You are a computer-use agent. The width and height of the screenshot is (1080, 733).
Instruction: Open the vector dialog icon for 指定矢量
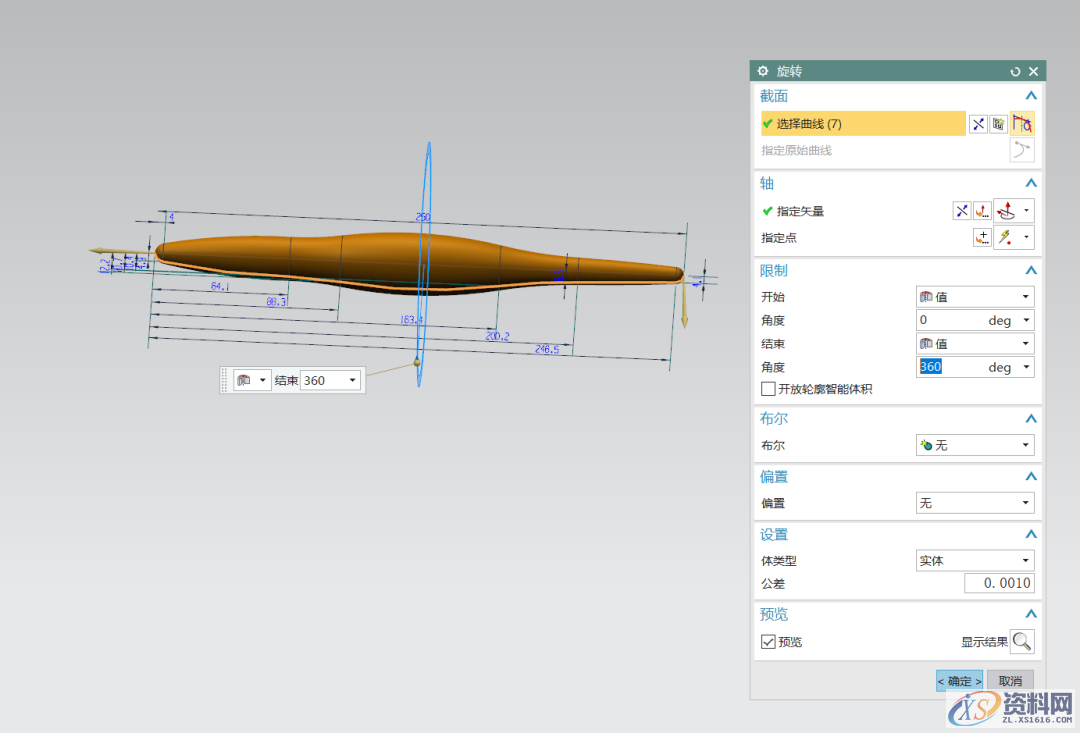pyautogui.click(x=983, y=211)
